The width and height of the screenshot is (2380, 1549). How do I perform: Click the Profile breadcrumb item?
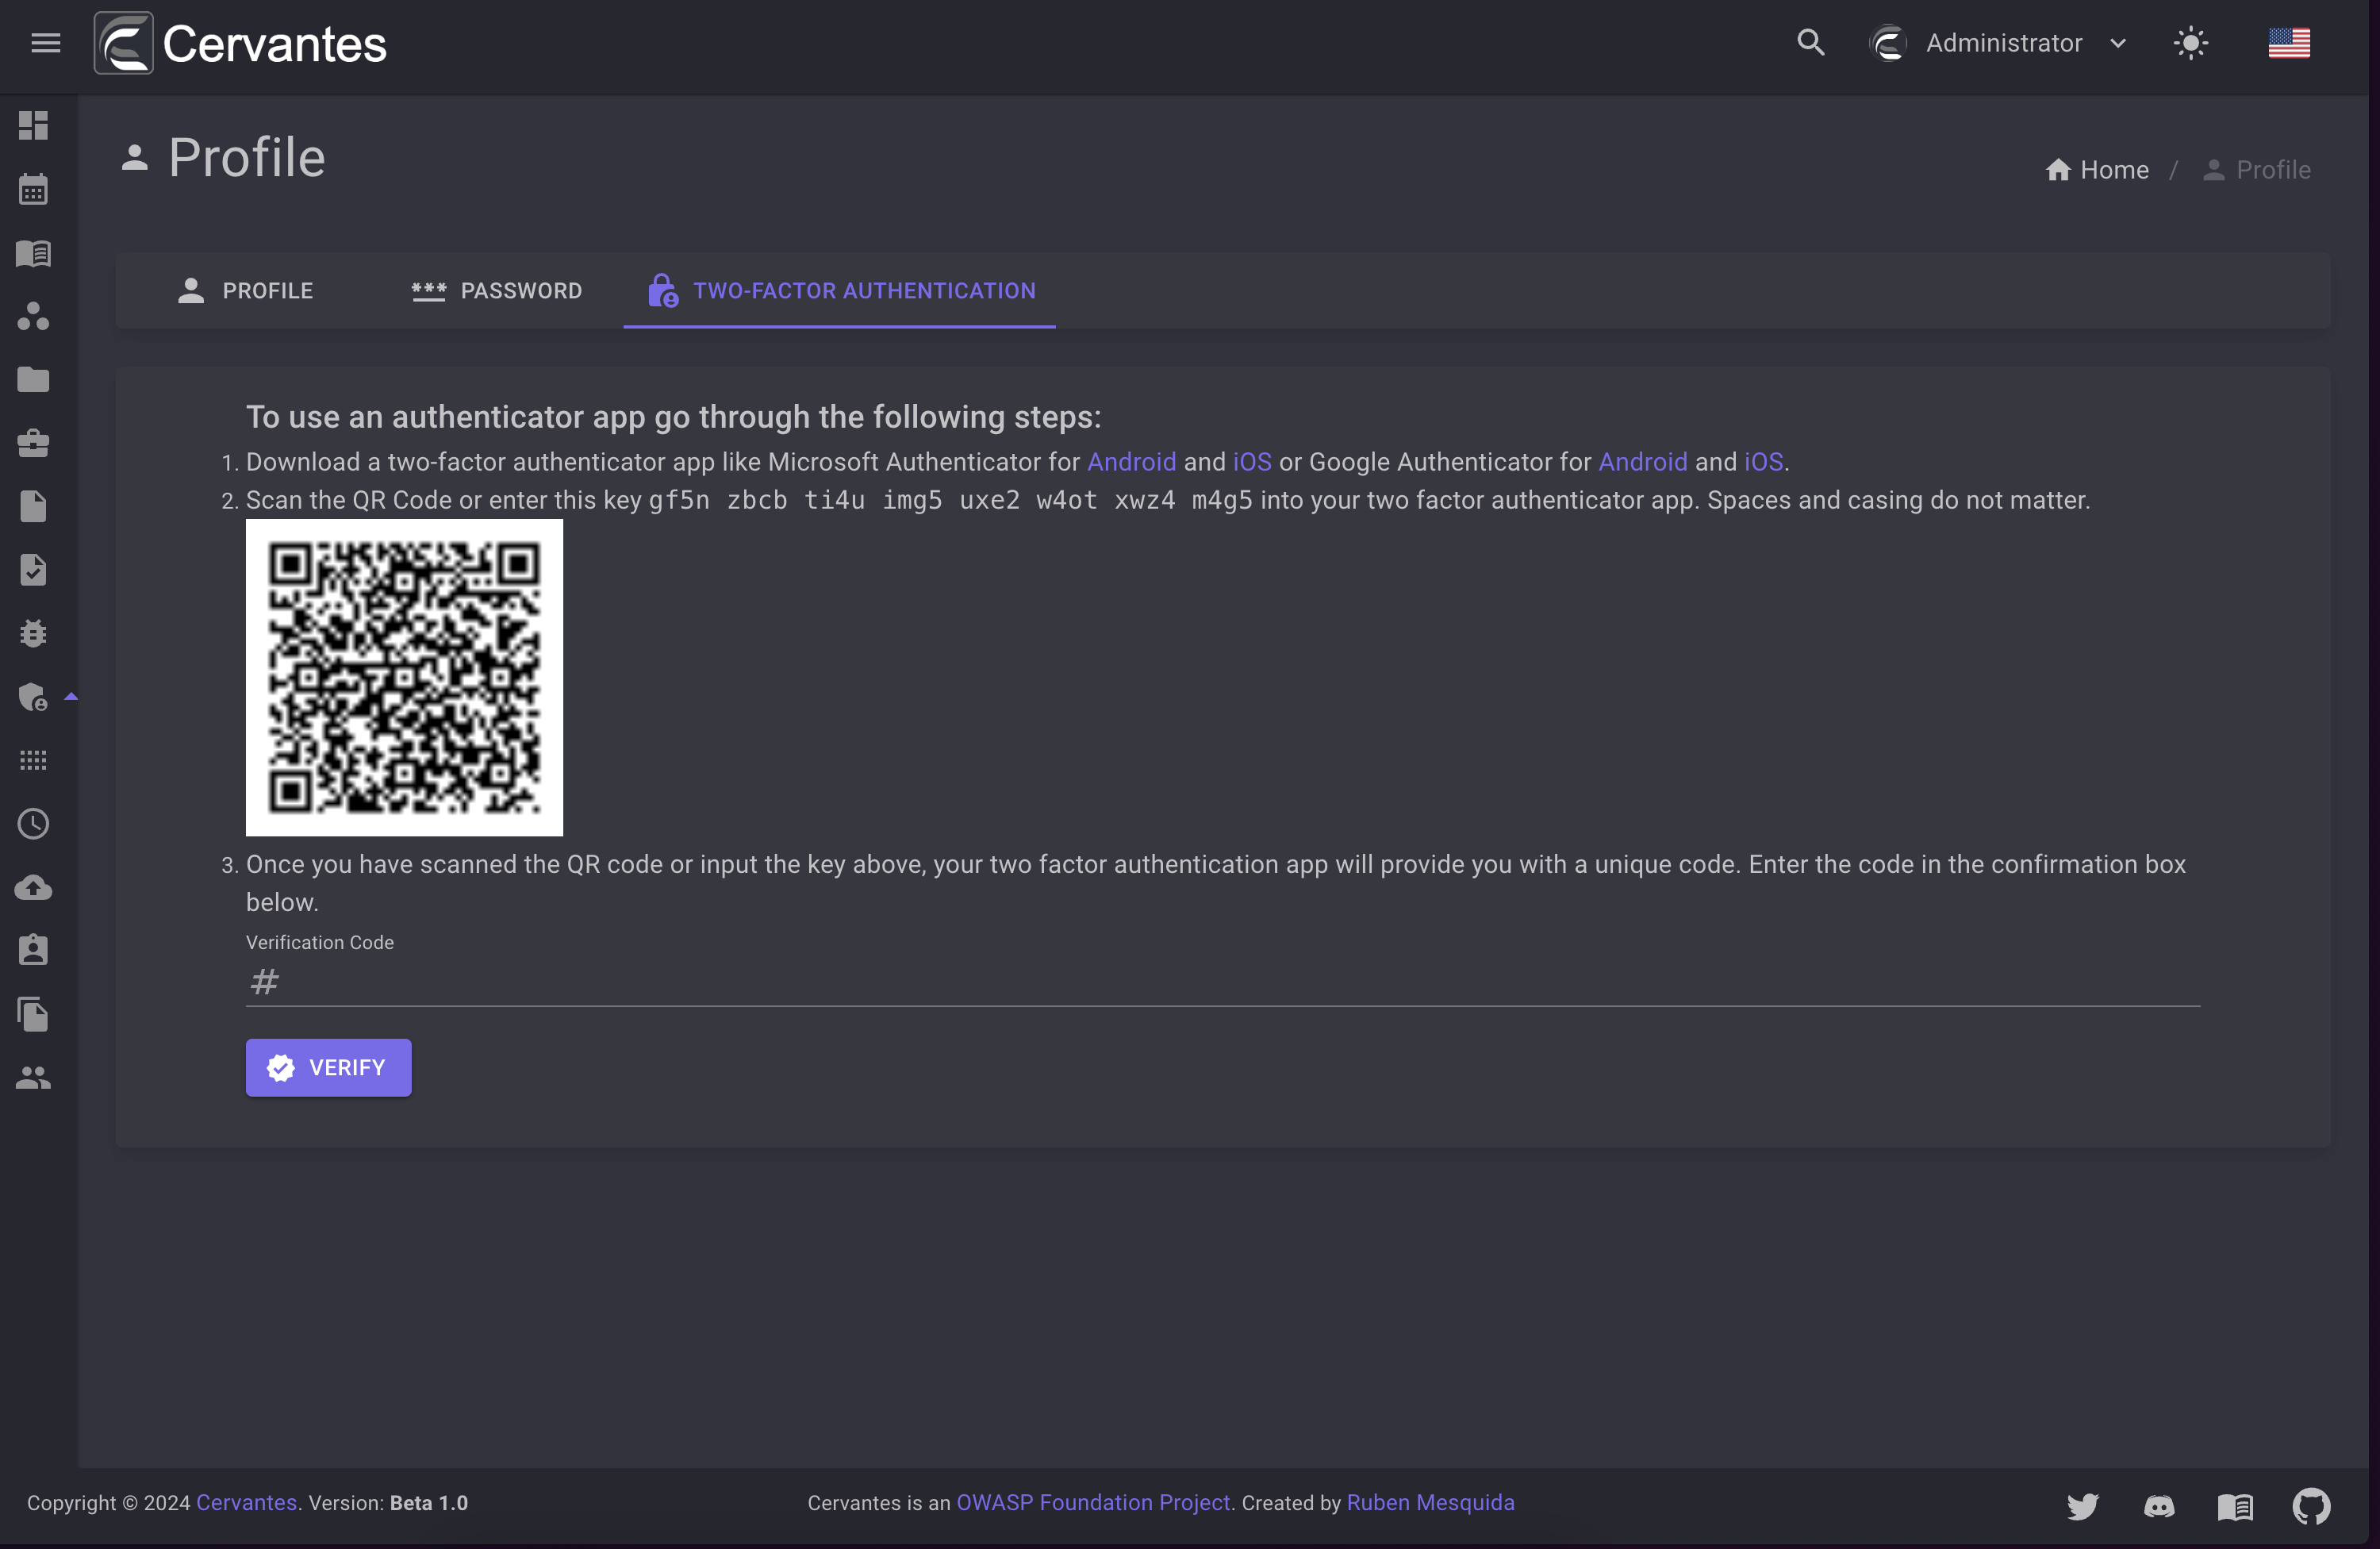[2257, 170]
